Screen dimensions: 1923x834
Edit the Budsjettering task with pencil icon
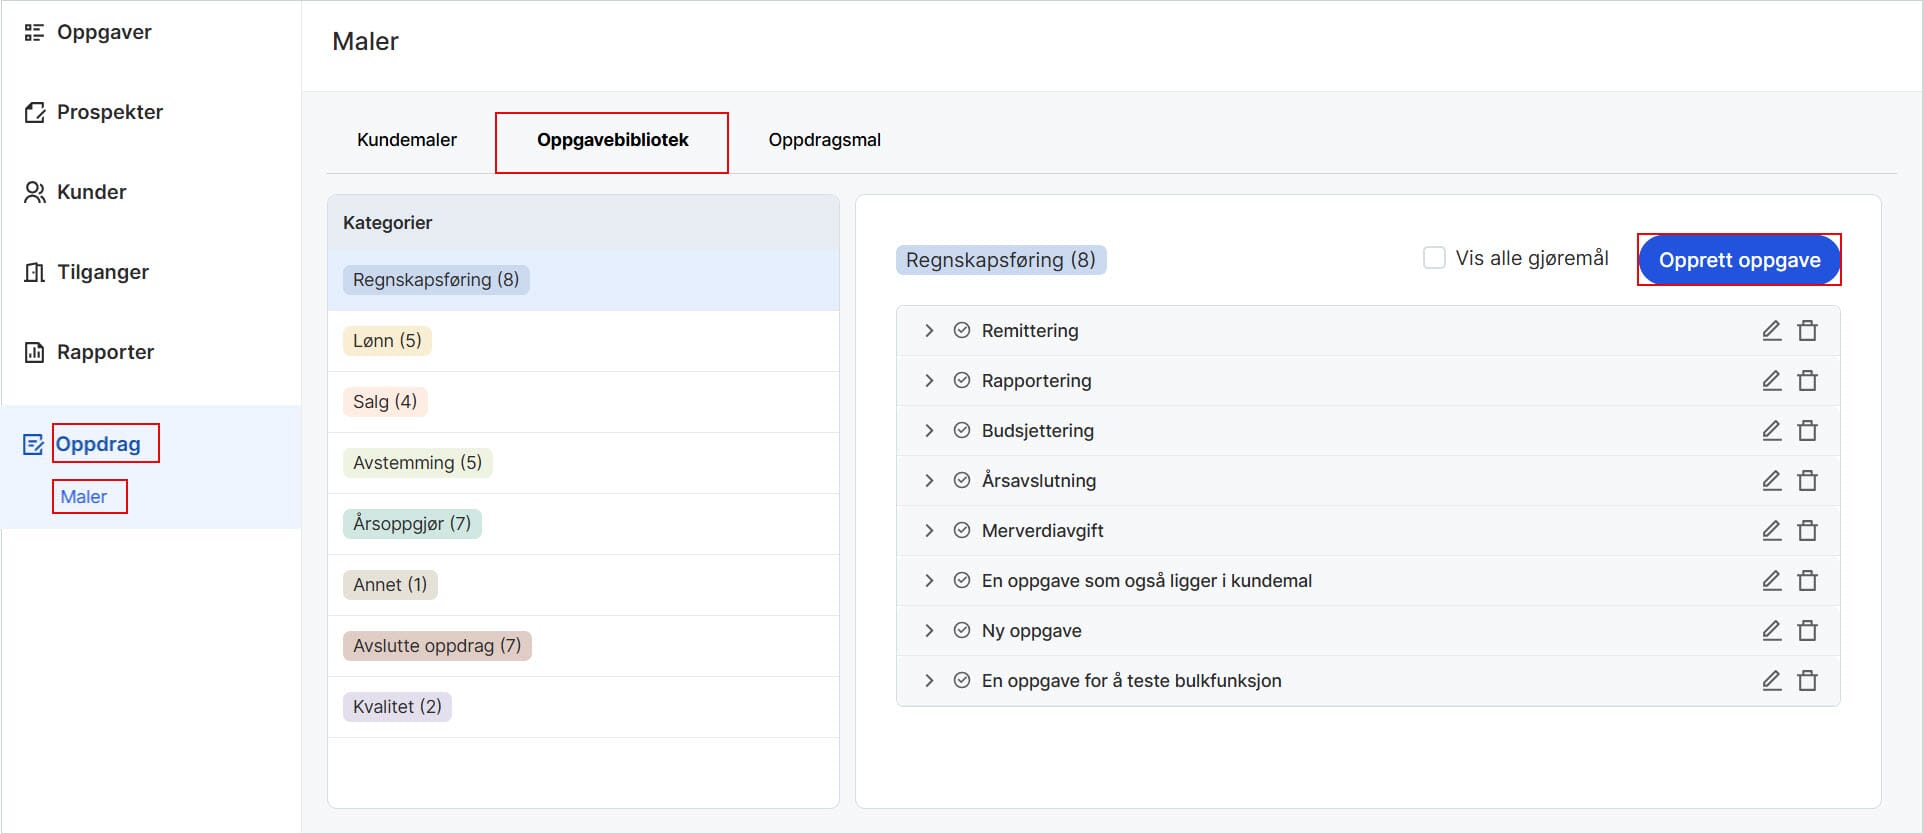coord(1771,431)
